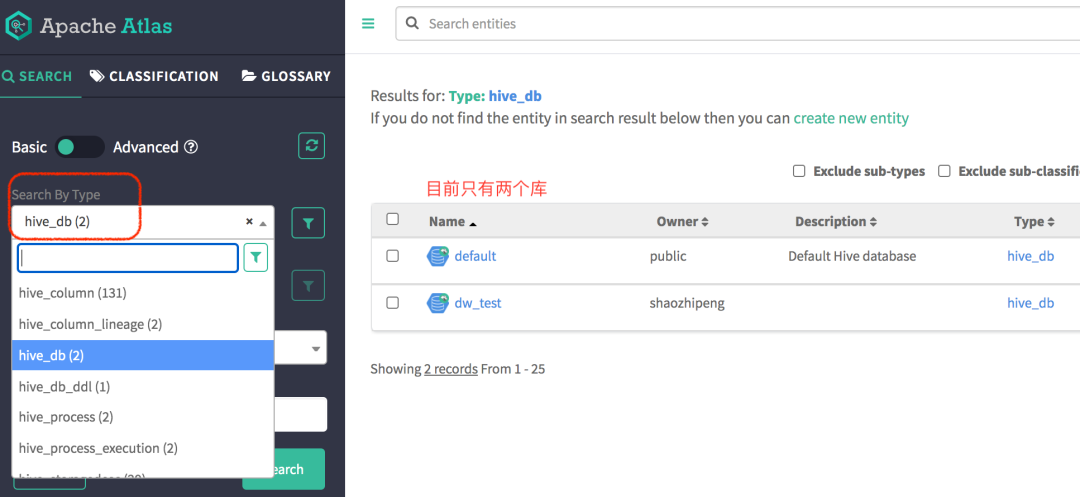This screenshot has width=1080, height=497.
Task: Open hive_db type link in default row
Action: (x=1030, y=256)
